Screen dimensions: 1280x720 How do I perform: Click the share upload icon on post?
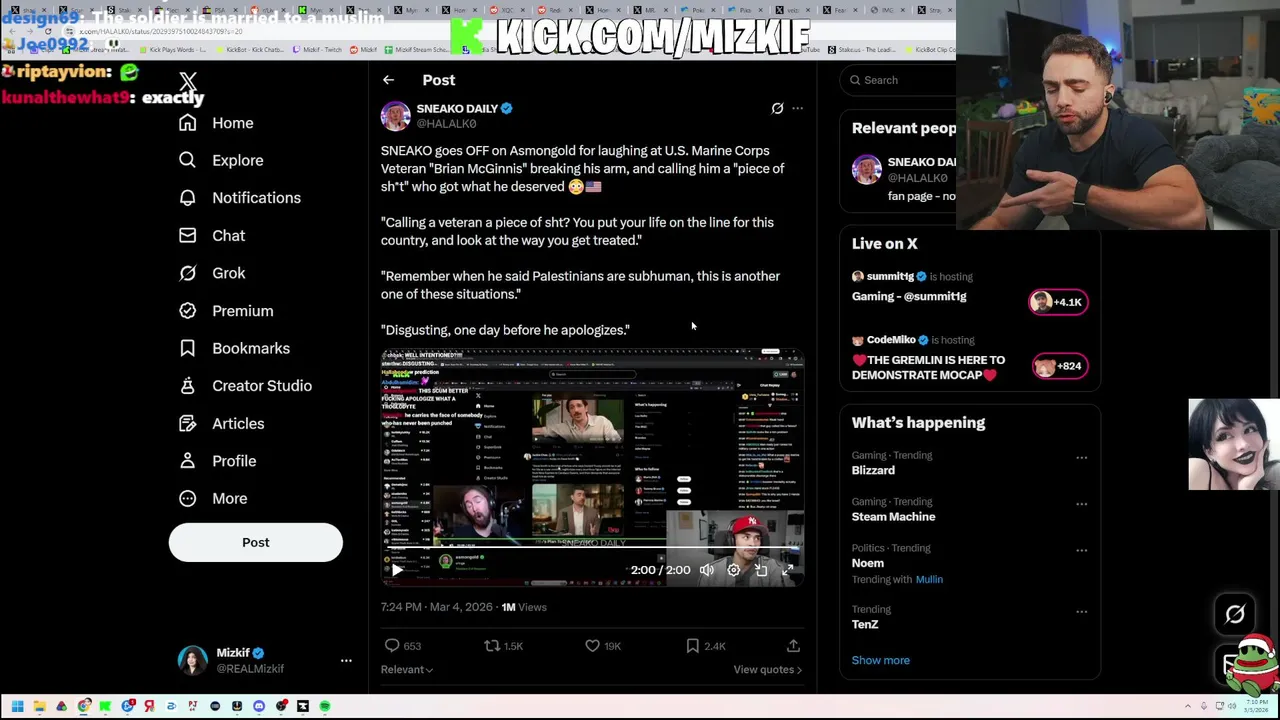click(x=793, y=646)
